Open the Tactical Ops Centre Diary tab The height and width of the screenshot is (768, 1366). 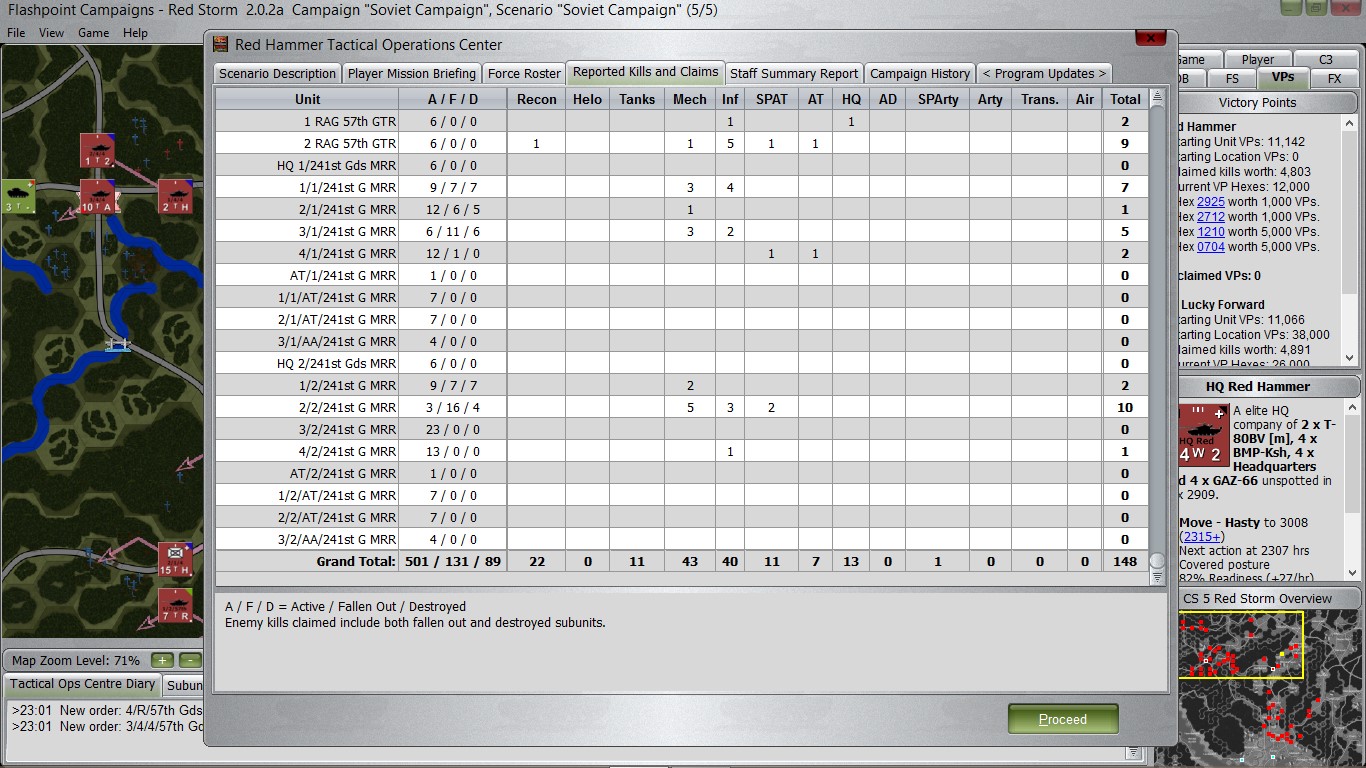[83, 684]
